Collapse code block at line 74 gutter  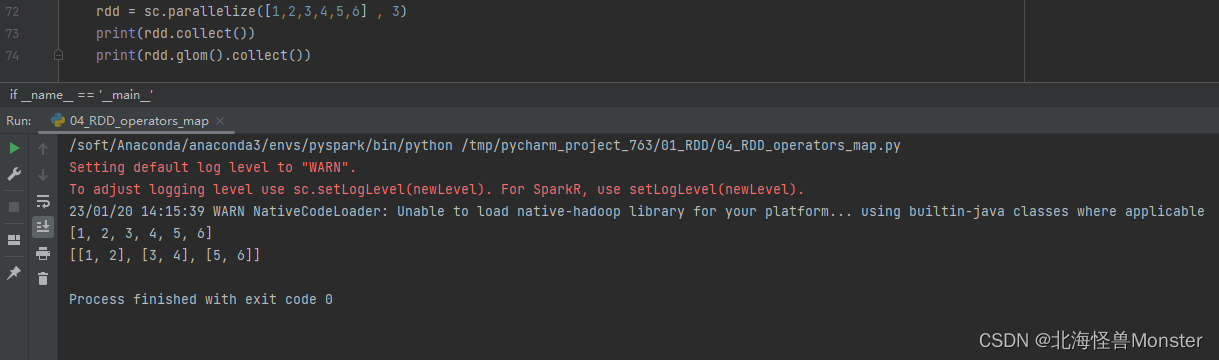pos(59,56)
